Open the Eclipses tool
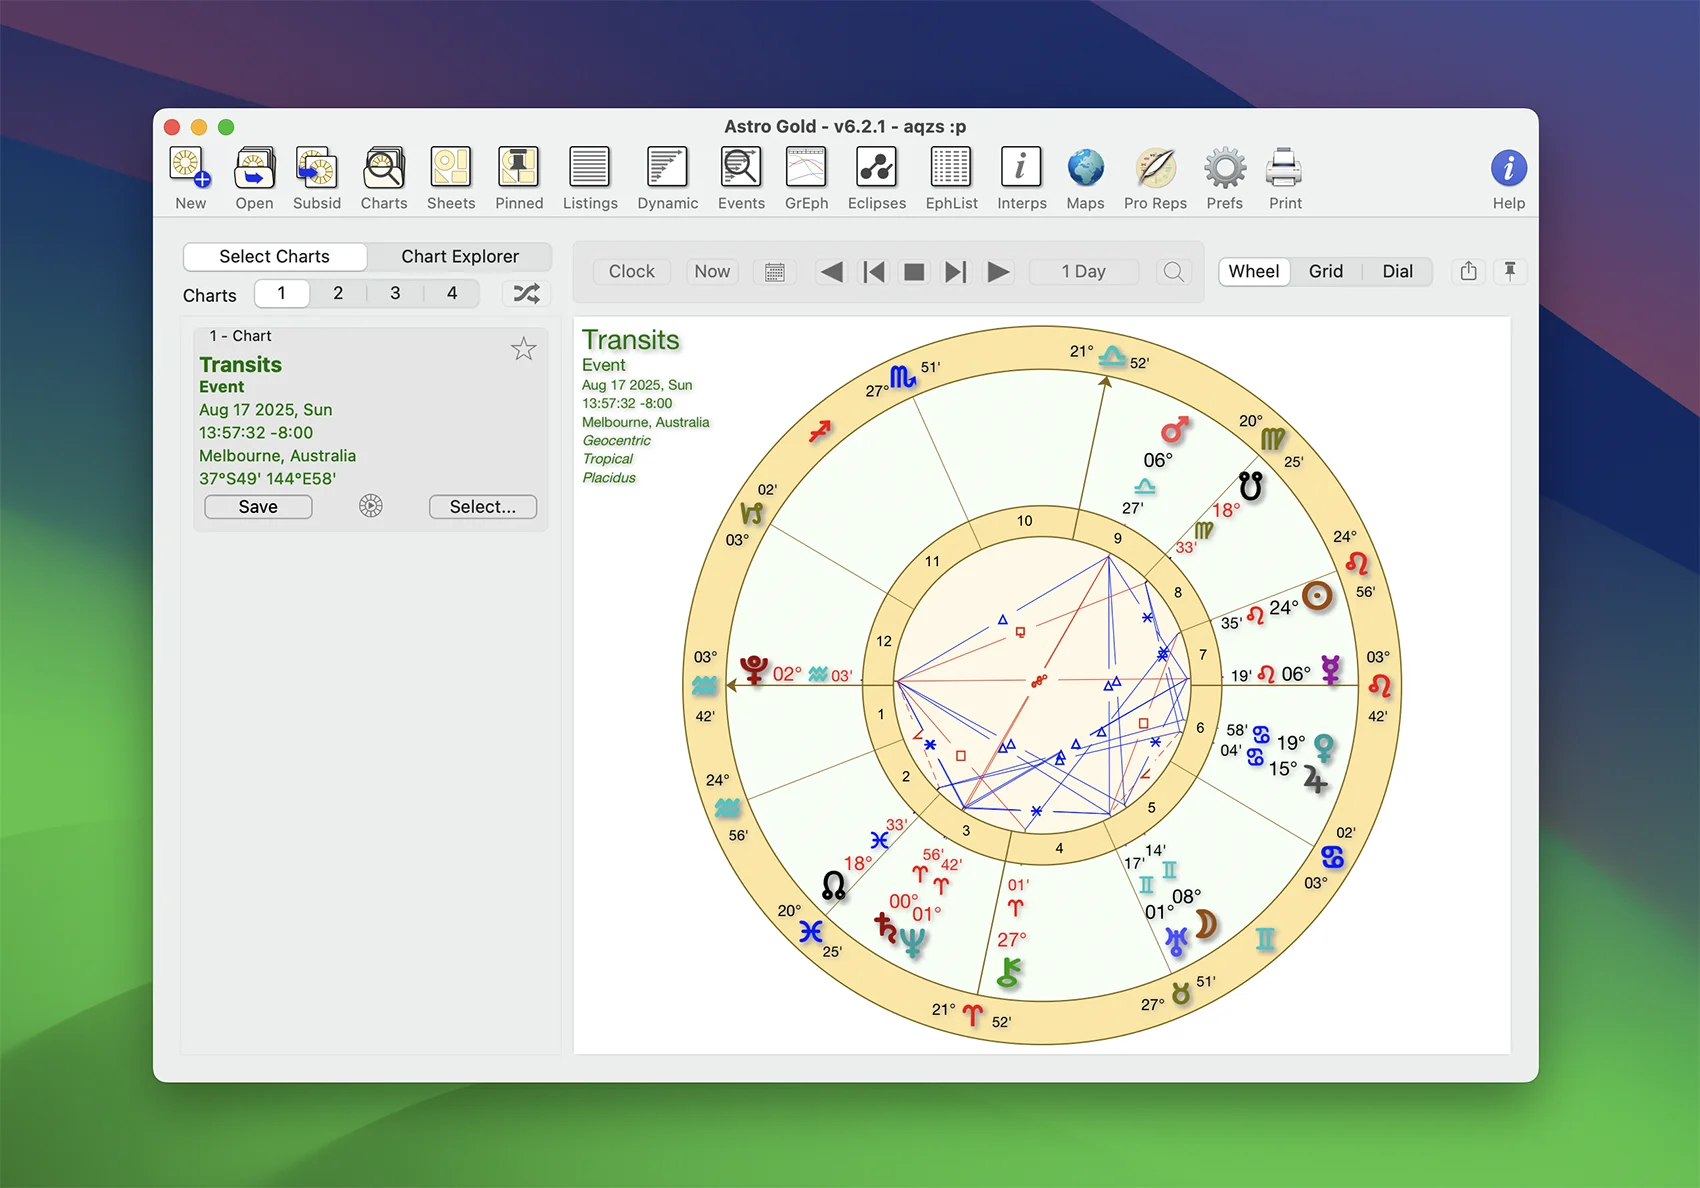This screenshot has width=1700, height=1188. (877, 178)
